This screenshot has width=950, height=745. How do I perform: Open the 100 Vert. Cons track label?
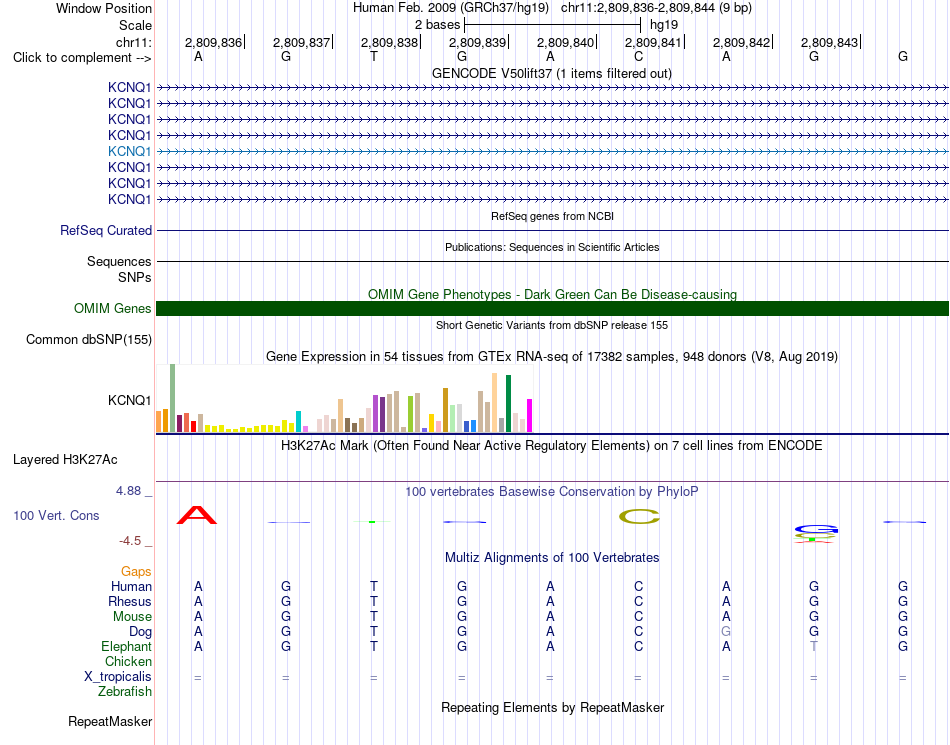click(56, 515)
